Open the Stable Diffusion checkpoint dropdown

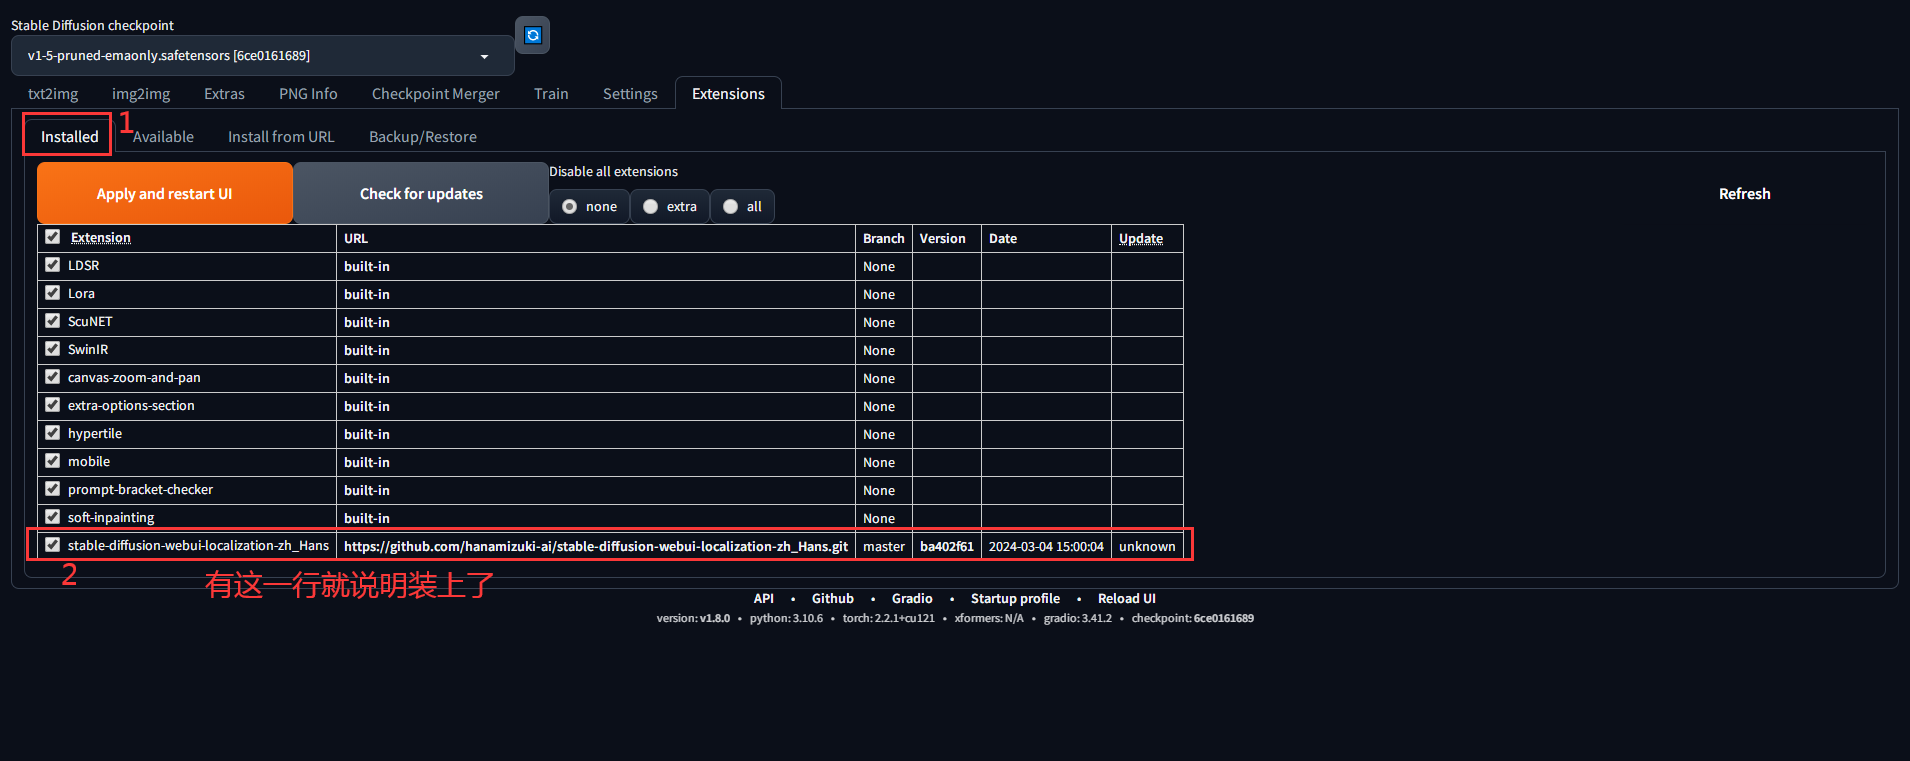[262, 56]
